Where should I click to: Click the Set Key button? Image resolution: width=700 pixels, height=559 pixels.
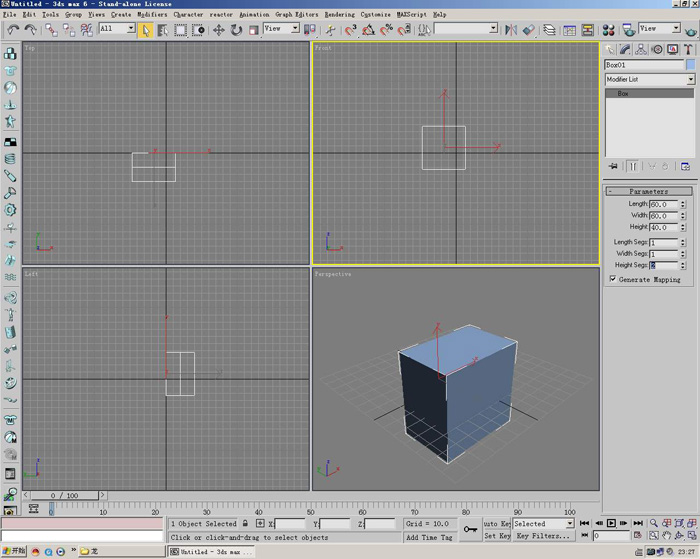click(497, 536)
